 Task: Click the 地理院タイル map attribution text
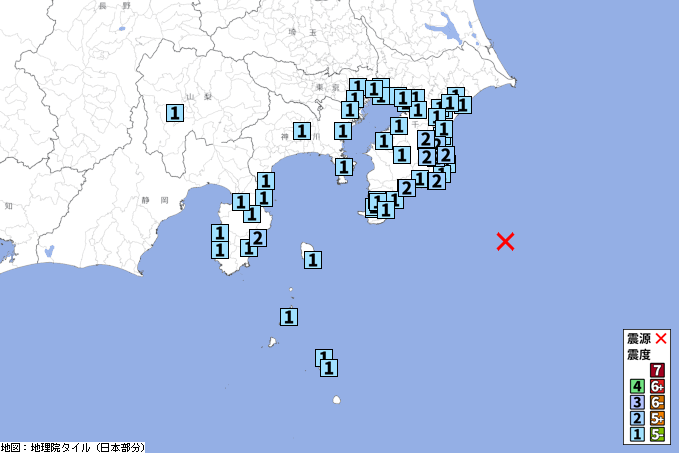tap(72, 447)
